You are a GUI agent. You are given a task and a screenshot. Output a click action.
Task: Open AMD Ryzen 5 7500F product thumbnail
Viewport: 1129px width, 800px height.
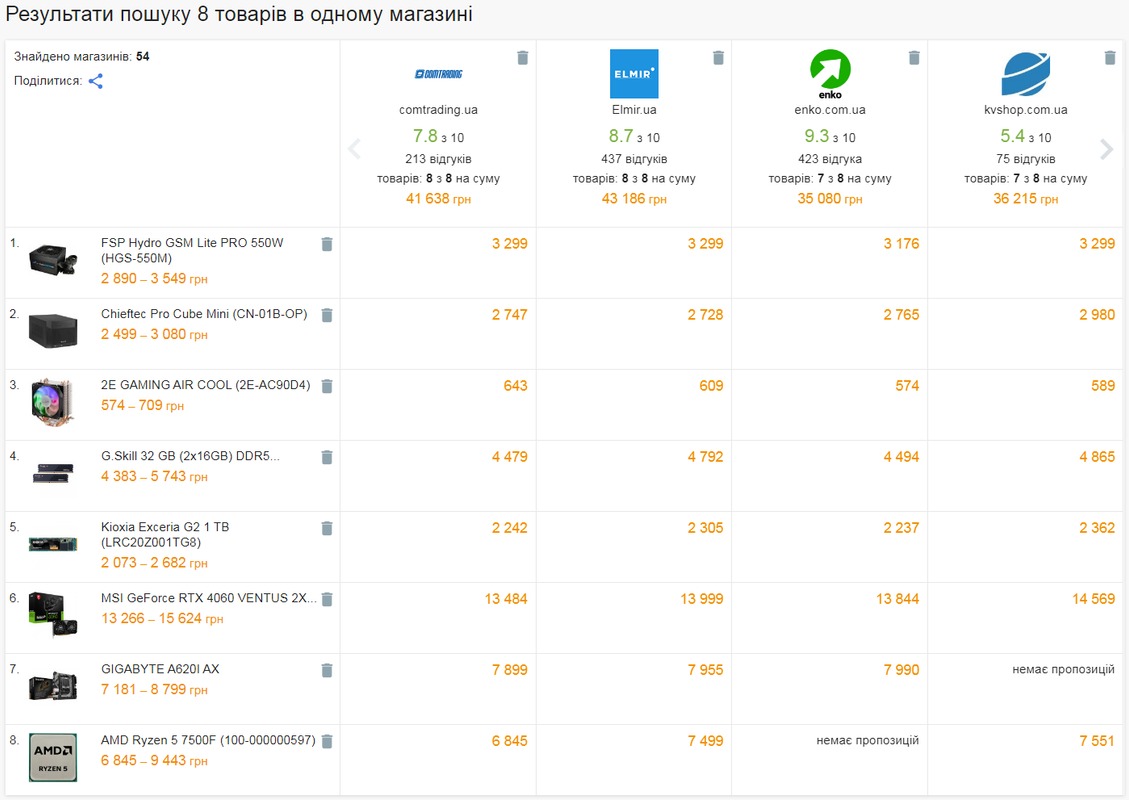(53, 758)
